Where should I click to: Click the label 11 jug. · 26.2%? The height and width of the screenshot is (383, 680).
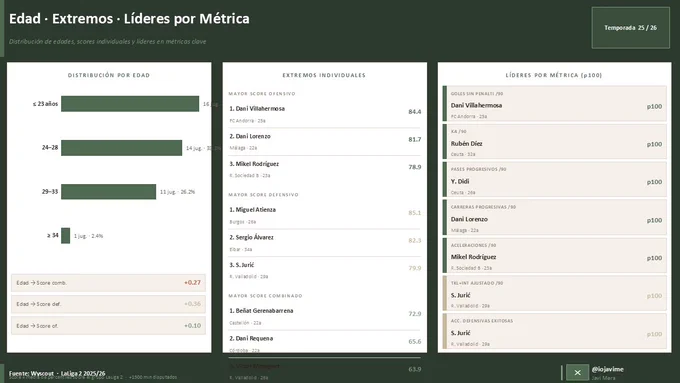point(177,192)
